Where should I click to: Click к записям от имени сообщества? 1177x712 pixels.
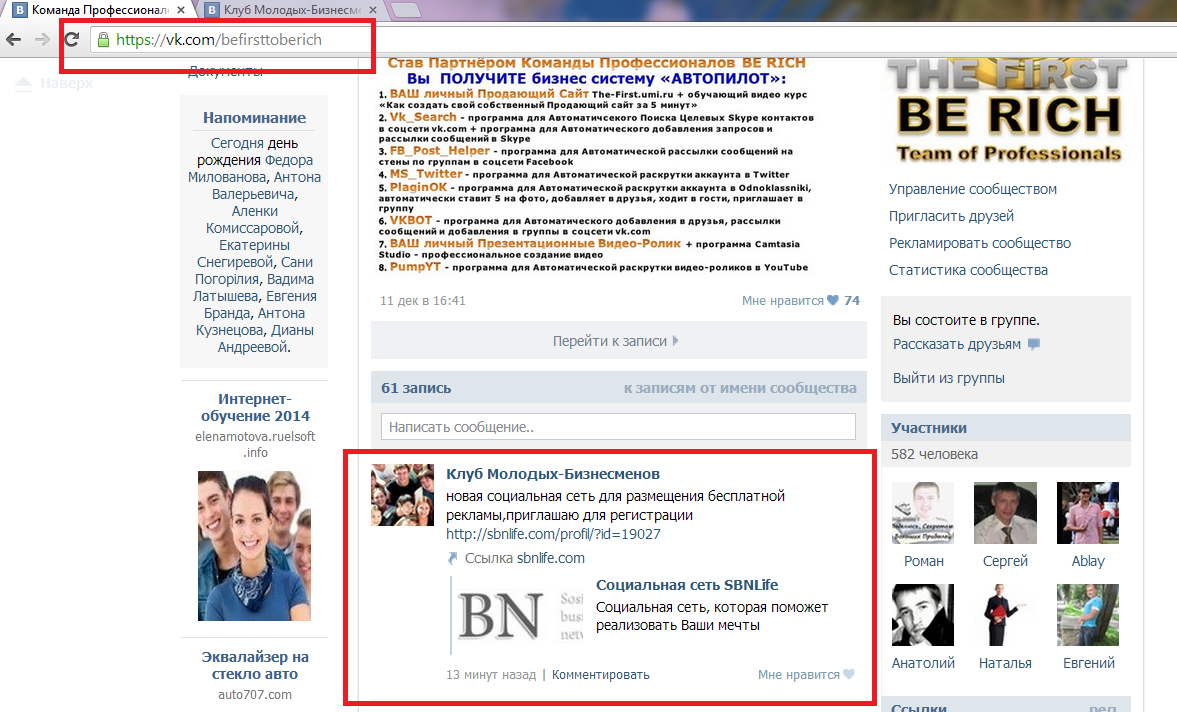tap(740, 388)
